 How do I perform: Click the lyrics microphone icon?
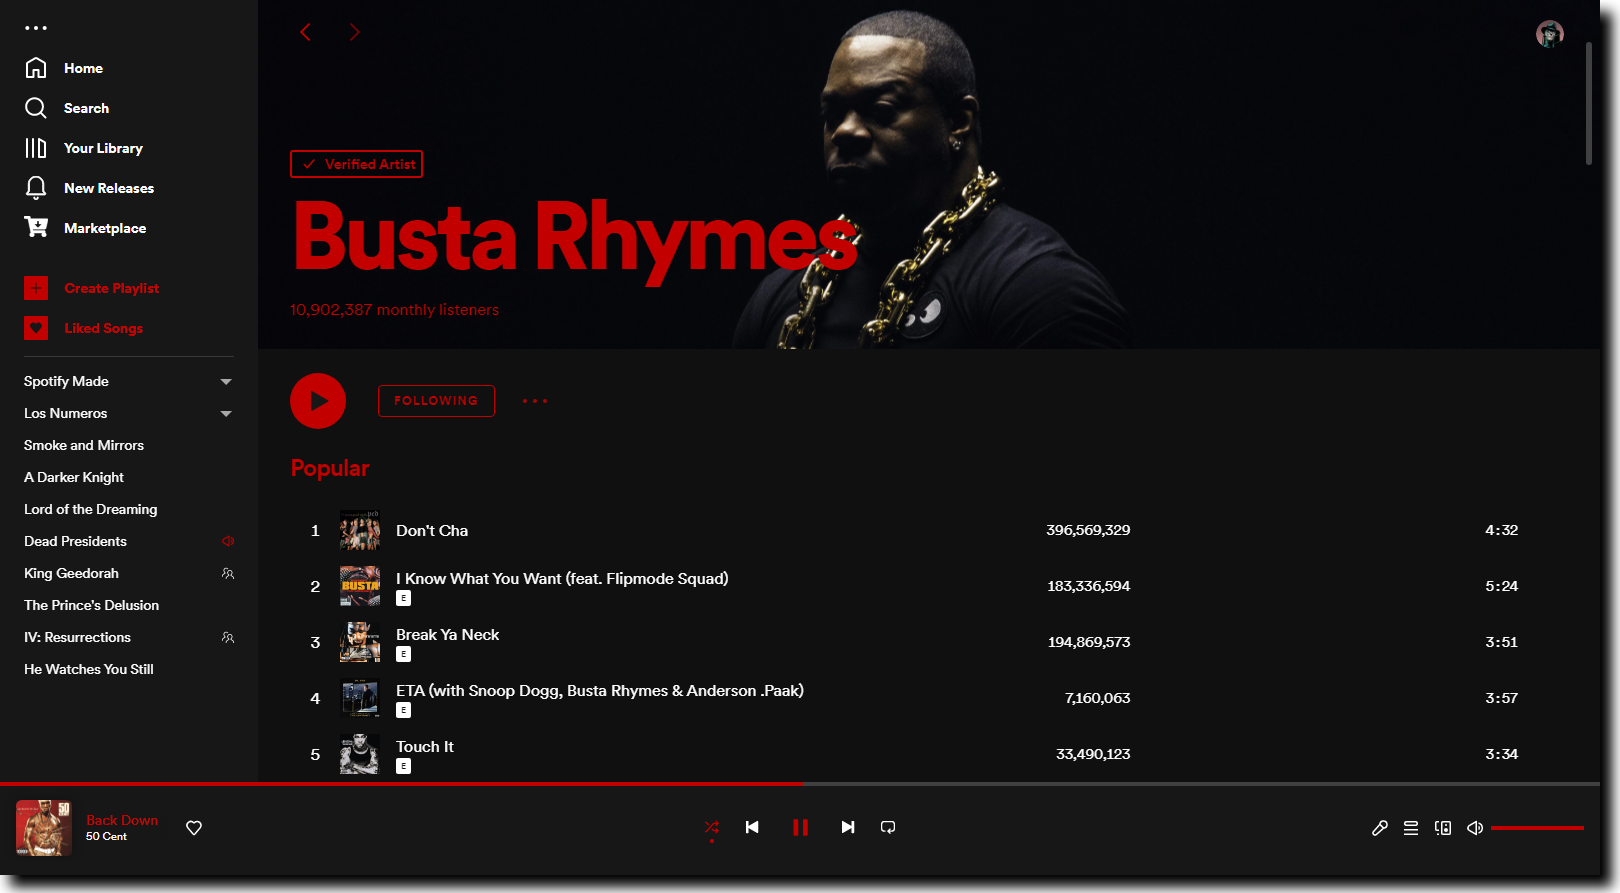coord(1380,828)
